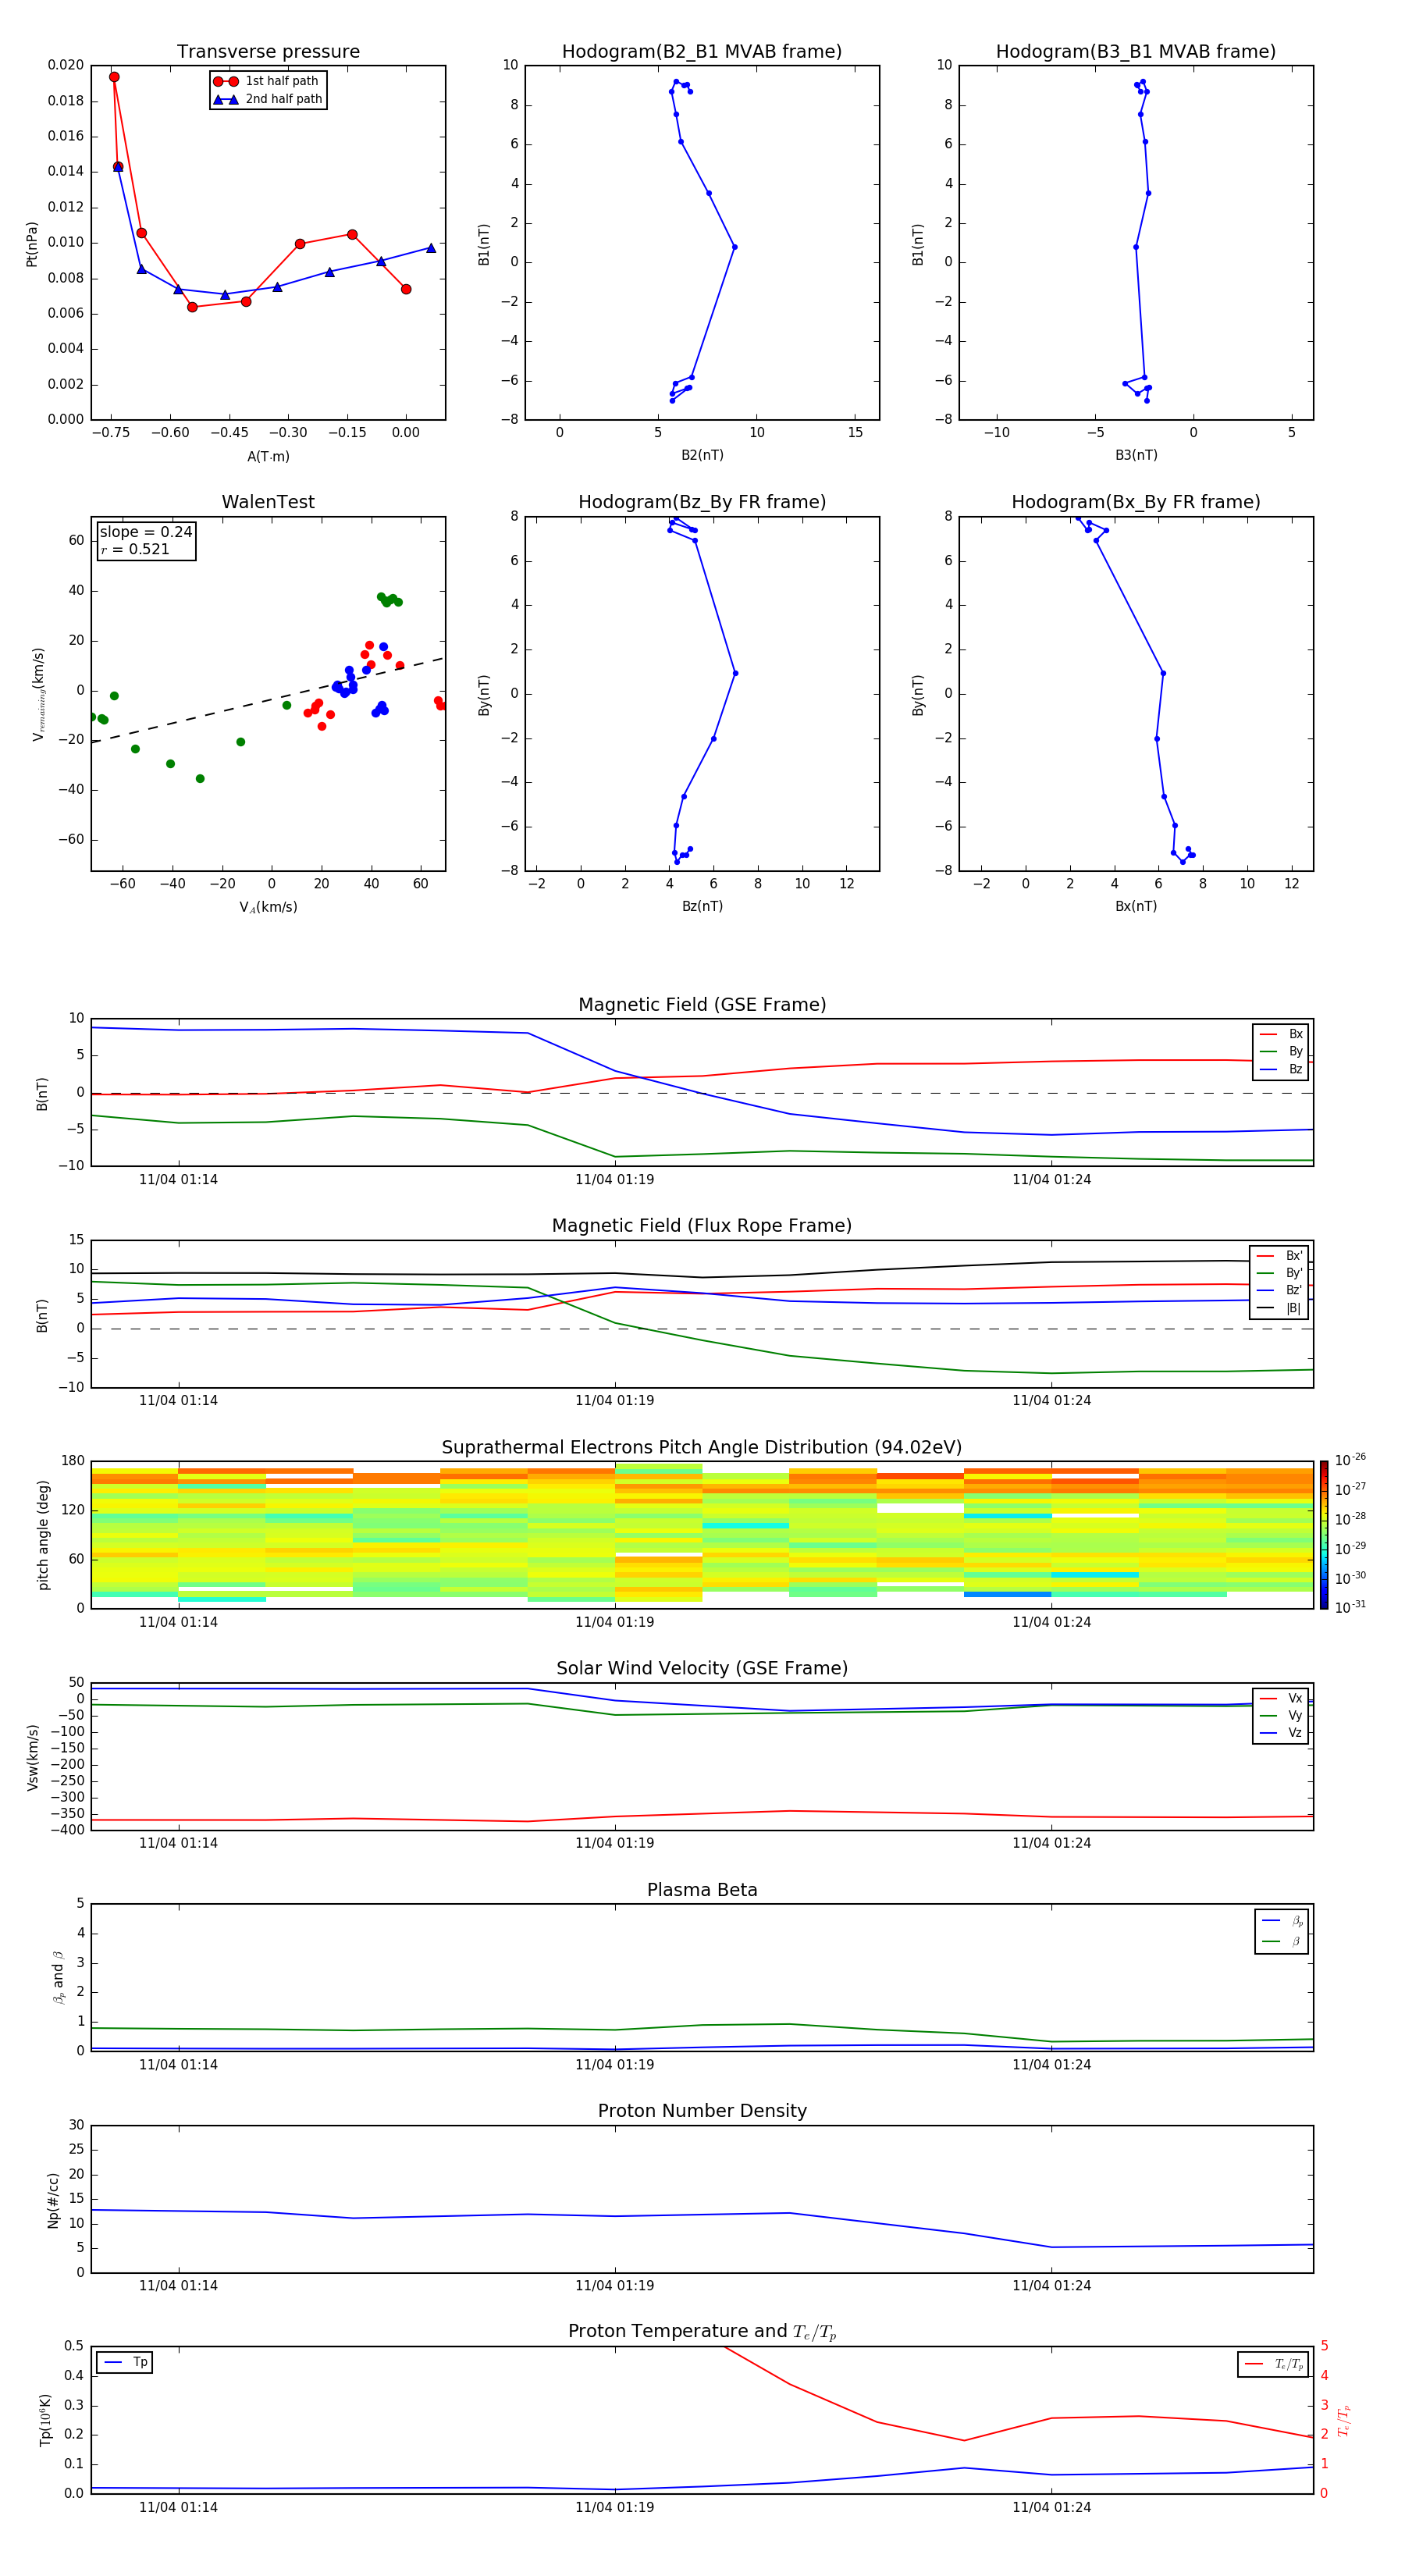Select the Bx entry in GSE Frame legend
1405x2576 pixels.
[1281, 1034]
